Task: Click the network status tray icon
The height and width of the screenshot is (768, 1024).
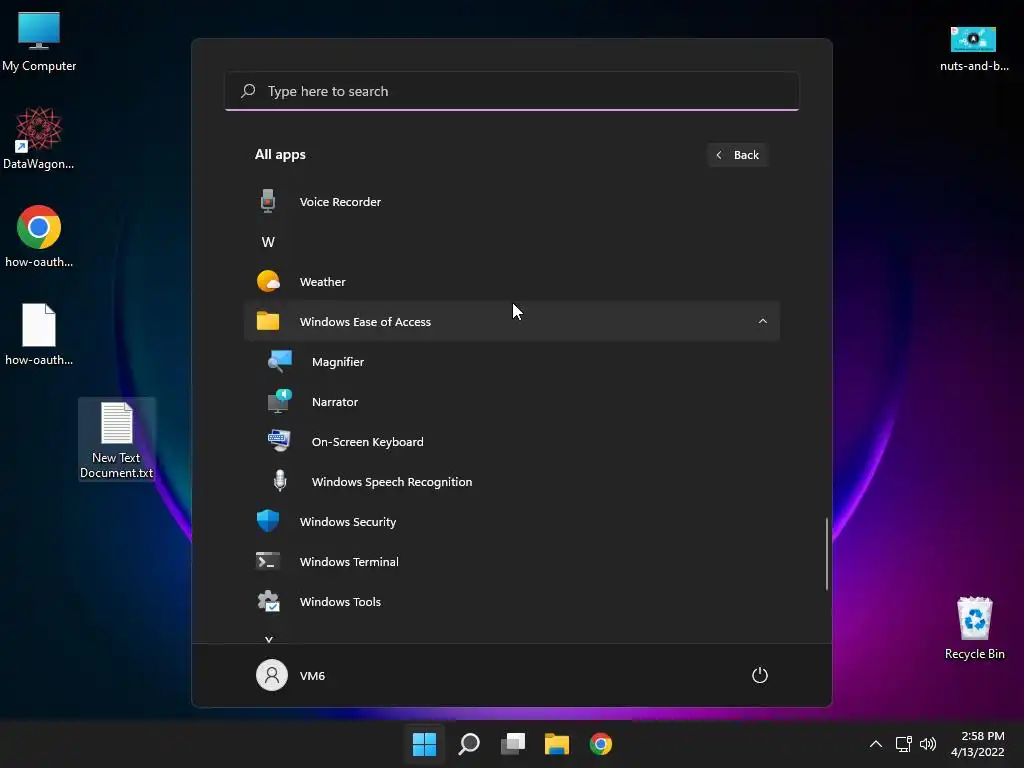Action: [x=903, y=744]
